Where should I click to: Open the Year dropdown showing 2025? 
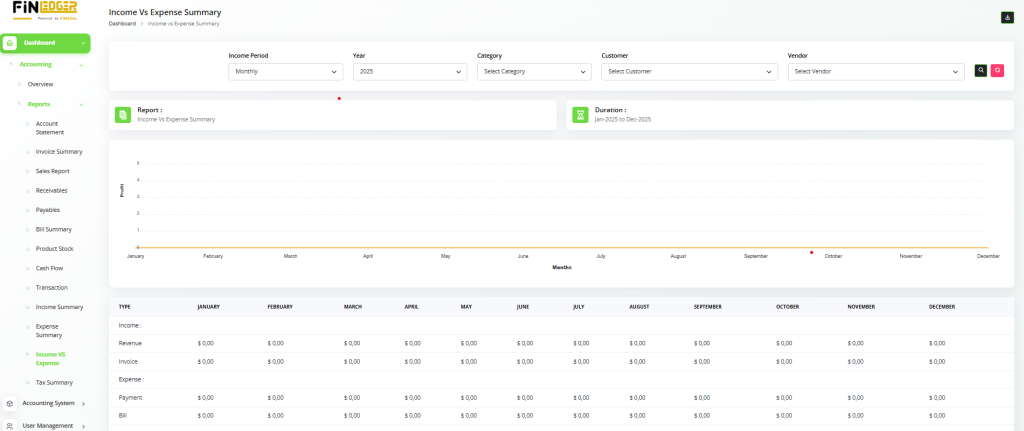click(x=409, y=72)
